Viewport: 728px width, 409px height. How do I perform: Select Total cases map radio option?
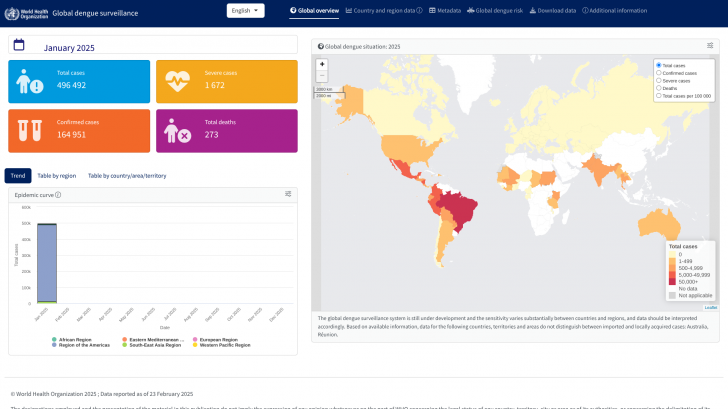[x=658, y=65]
